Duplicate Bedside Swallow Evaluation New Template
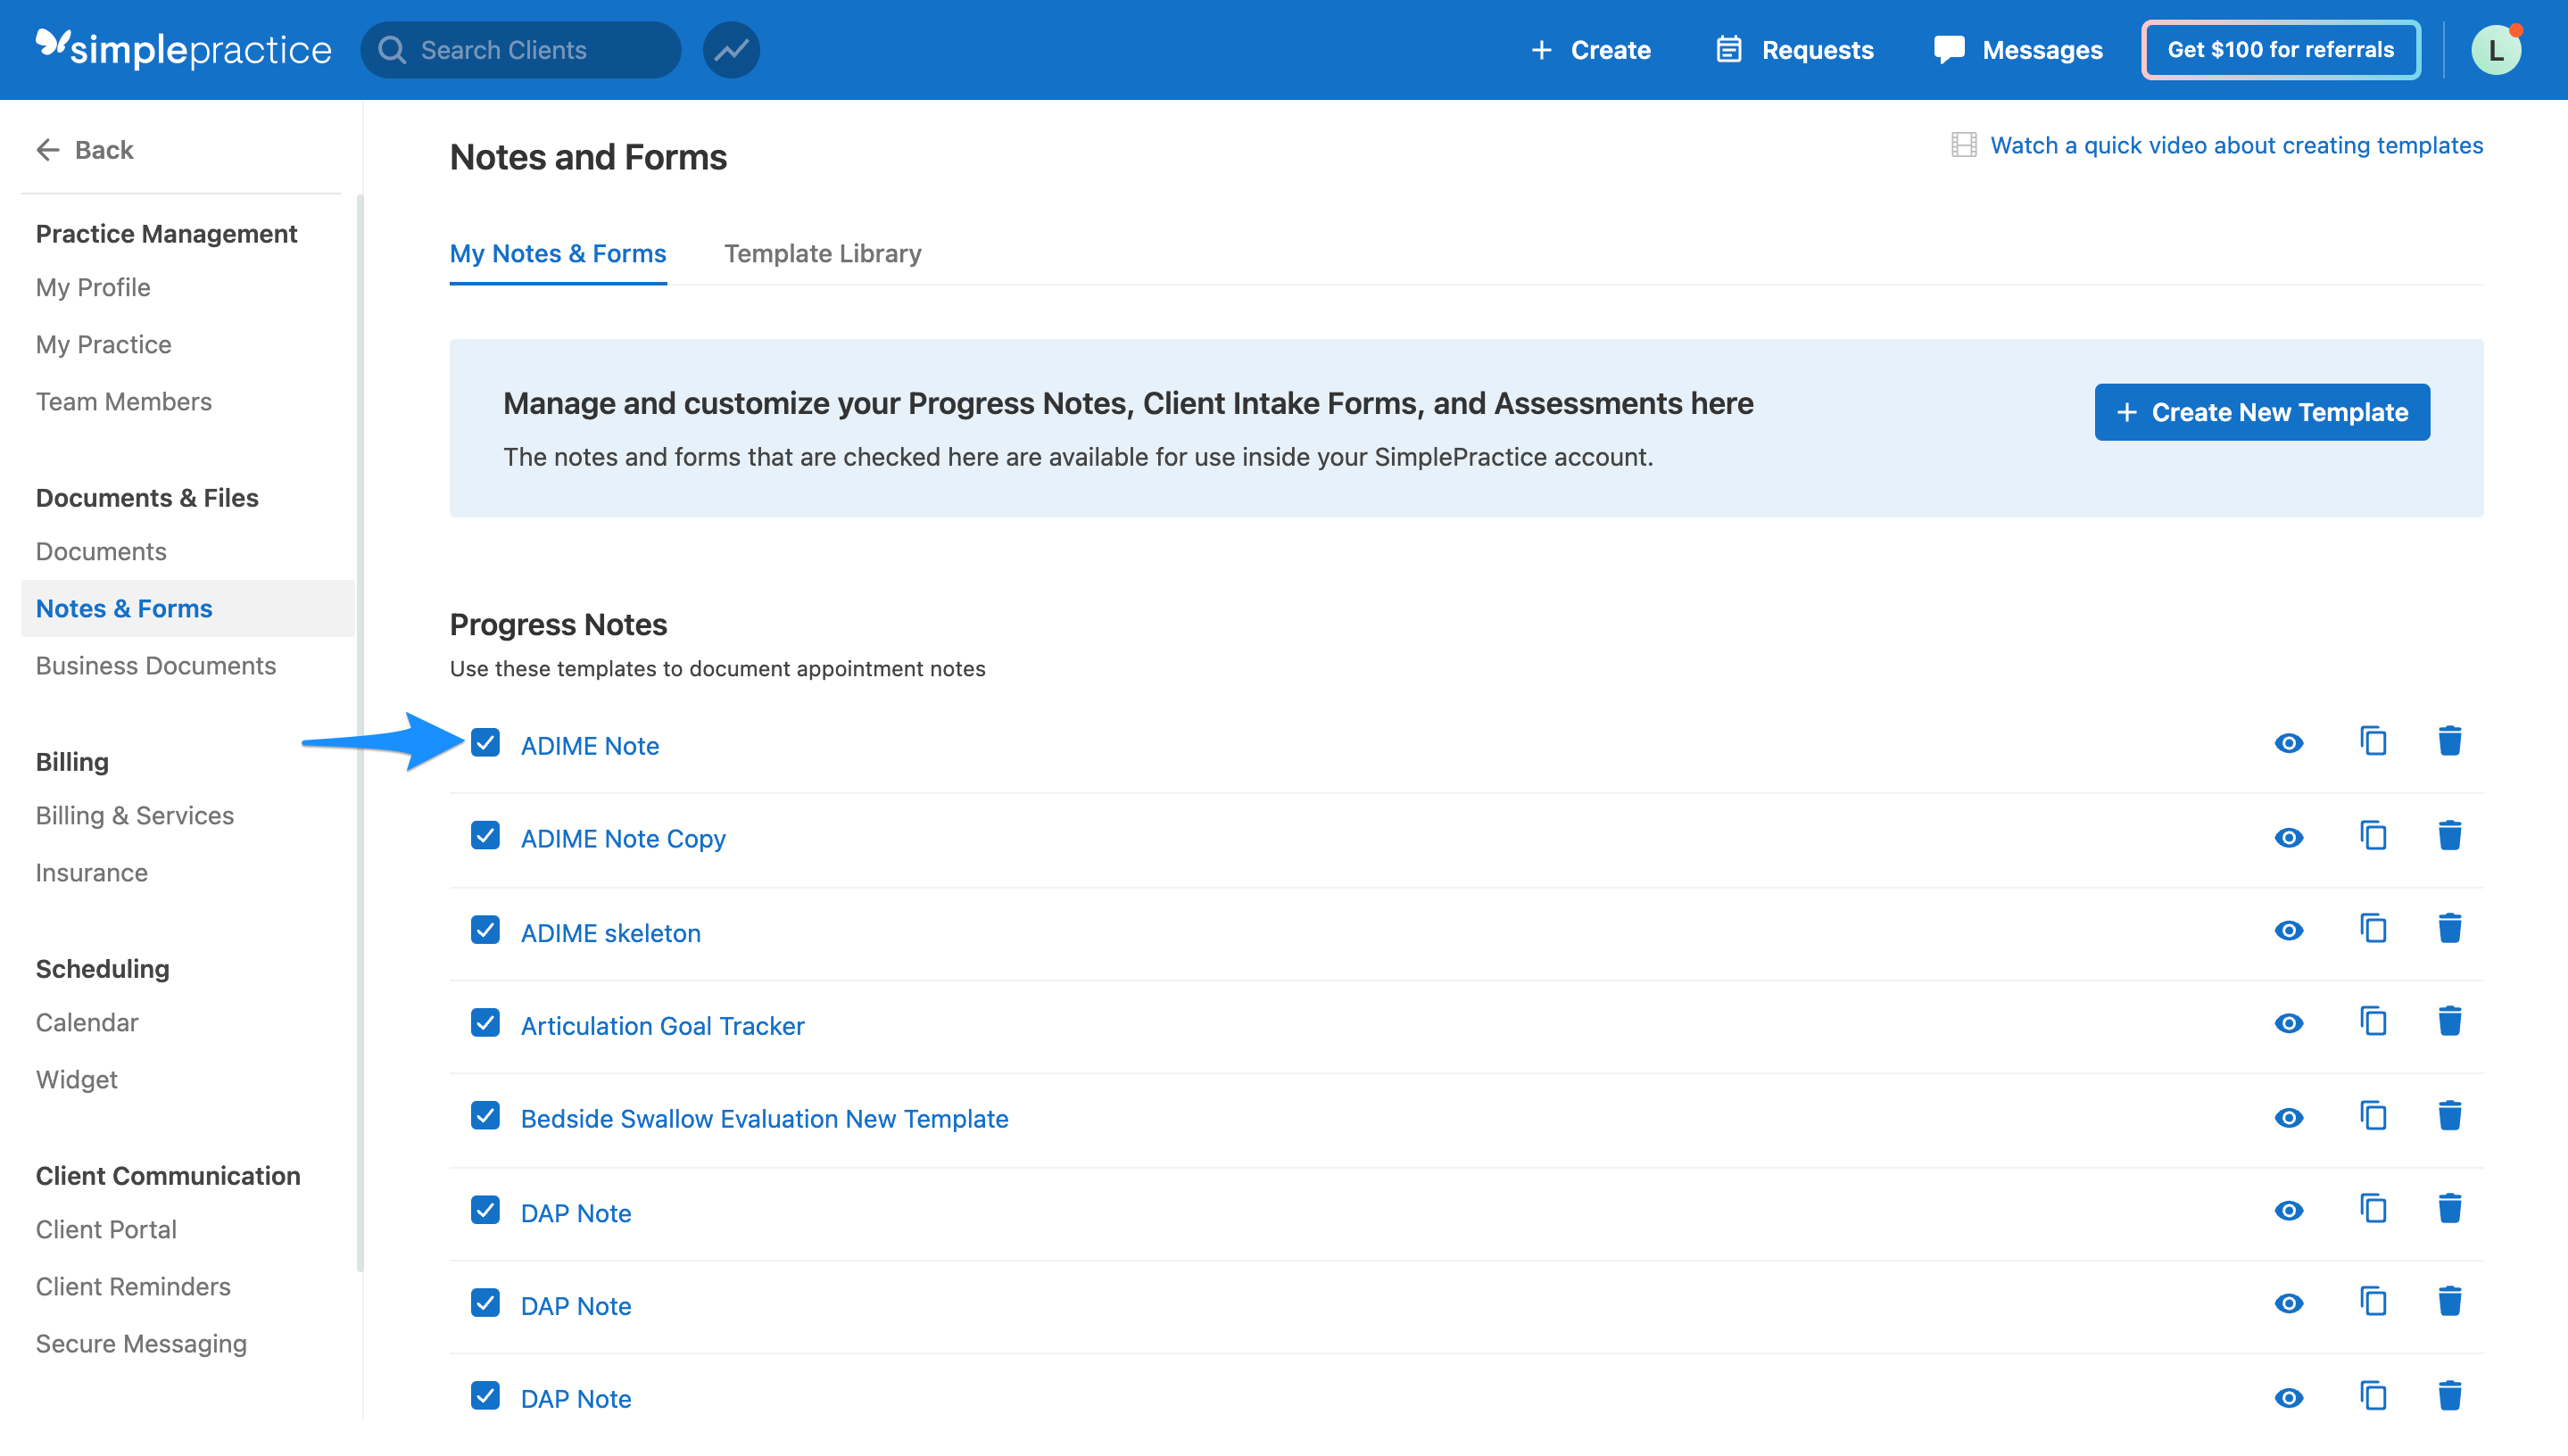 pyautogui.click(x=2373, y=1115)
